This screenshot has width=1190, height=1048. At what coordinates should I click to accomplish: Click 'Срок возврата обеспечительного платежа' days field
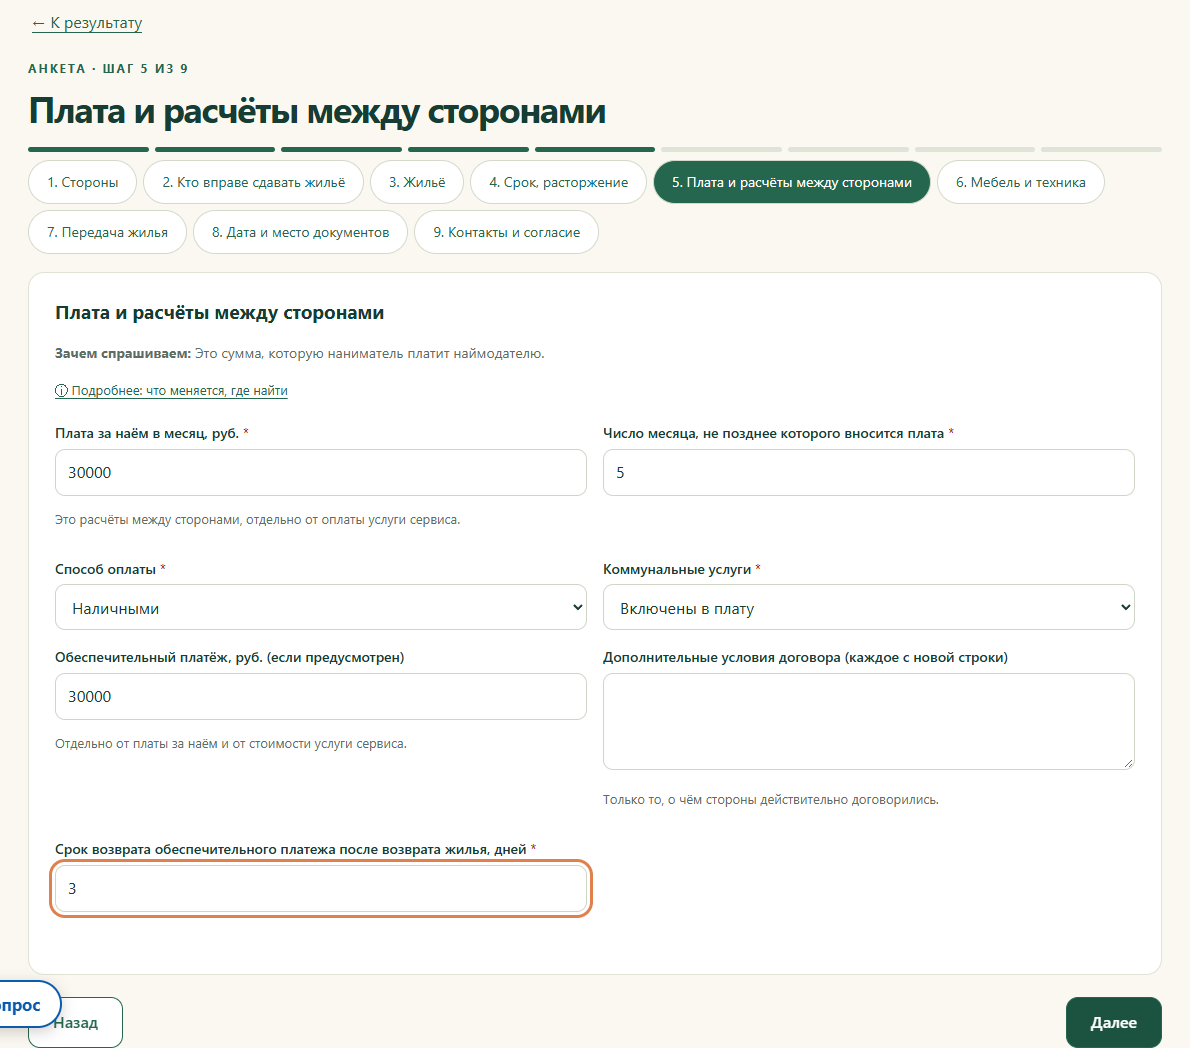(321, 889)
